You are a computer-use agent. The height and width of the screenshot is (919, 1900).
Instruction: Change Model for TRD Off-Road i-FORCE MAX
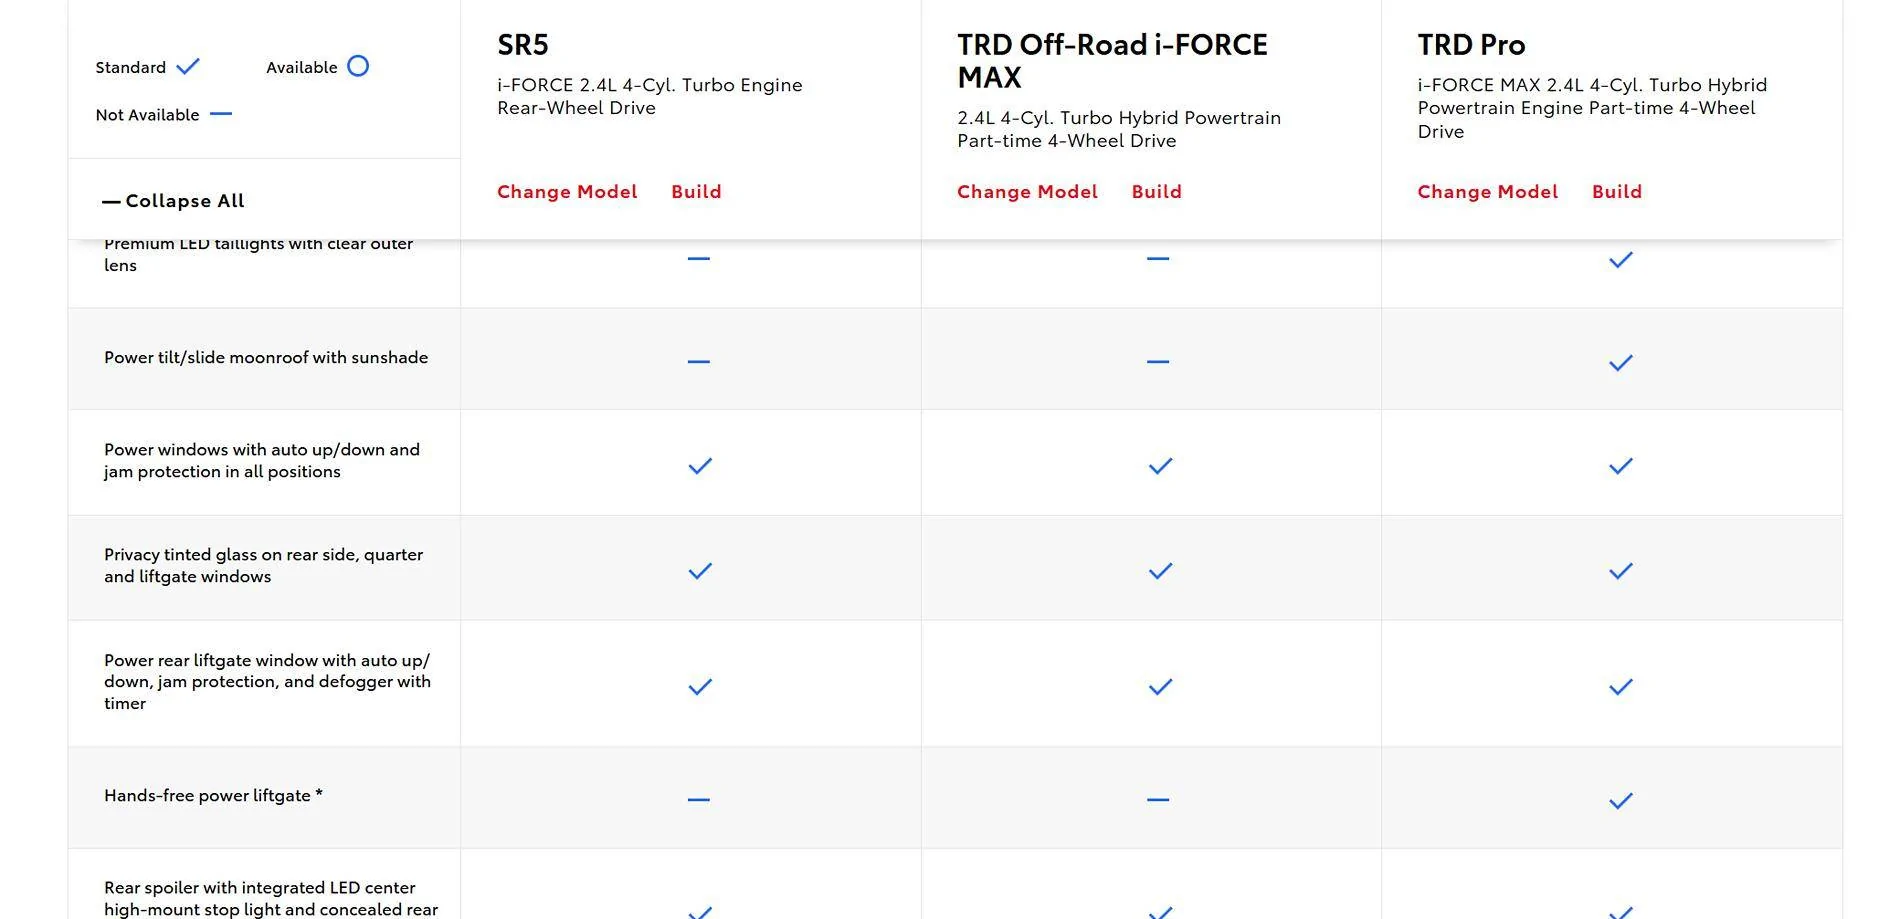1027,192
